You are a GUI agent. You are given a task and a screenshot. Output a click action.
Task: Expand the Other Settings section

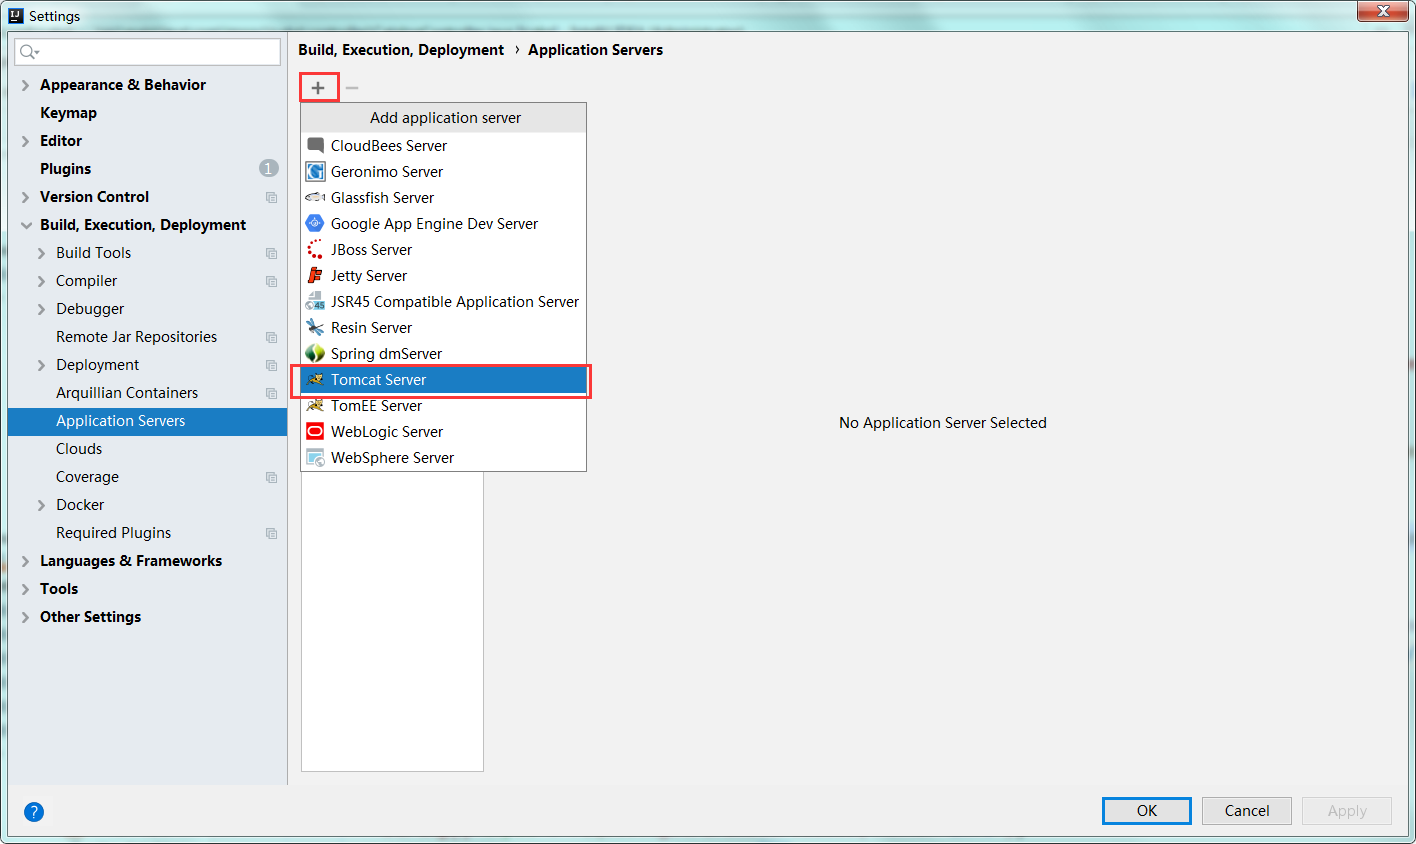tap(26, 618)
